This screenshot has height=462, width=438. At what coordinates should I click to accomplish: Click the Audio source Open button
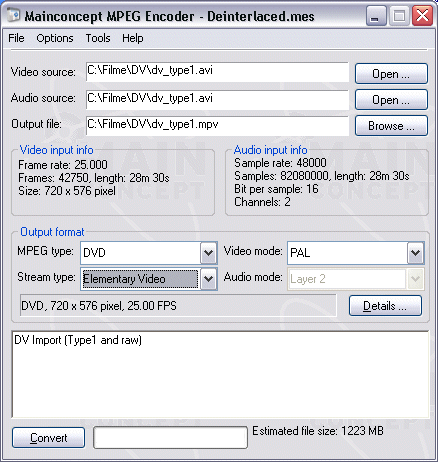391,100
